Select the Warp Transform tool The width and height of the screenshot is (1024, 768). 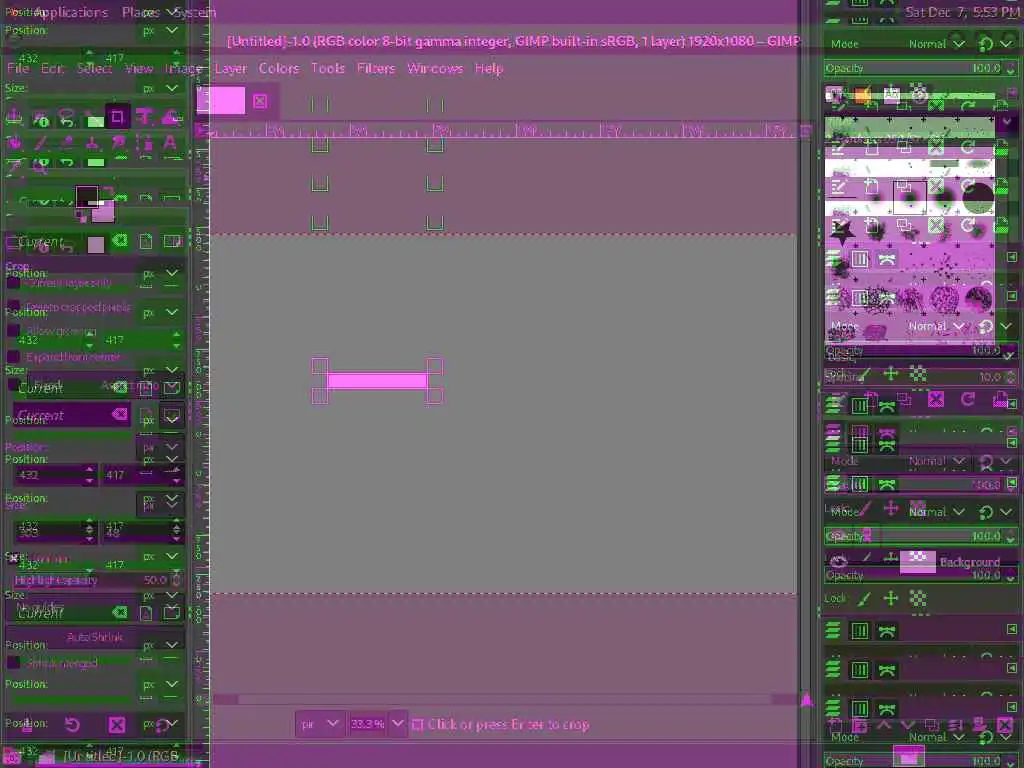coord(170,118)
